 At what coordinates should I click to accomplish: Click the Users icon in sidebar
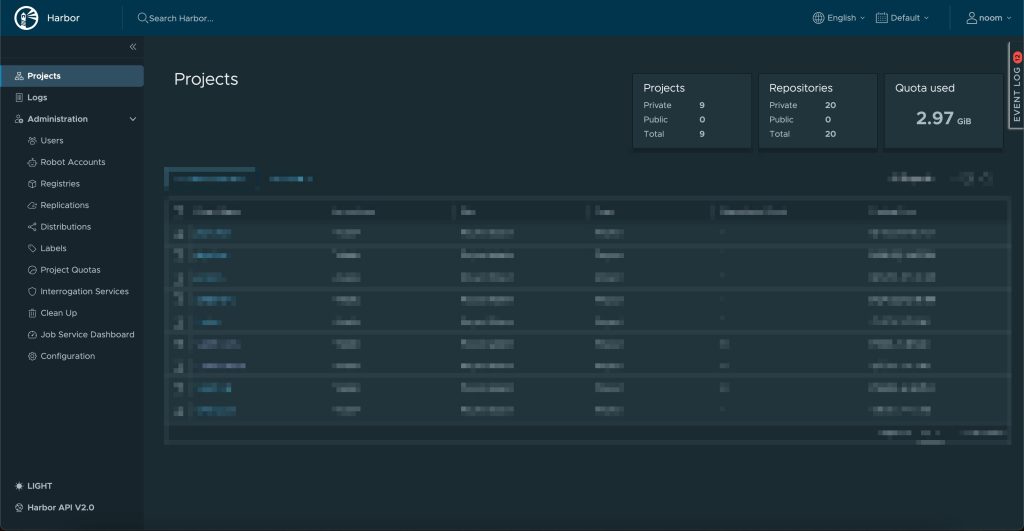pos(32,141)
